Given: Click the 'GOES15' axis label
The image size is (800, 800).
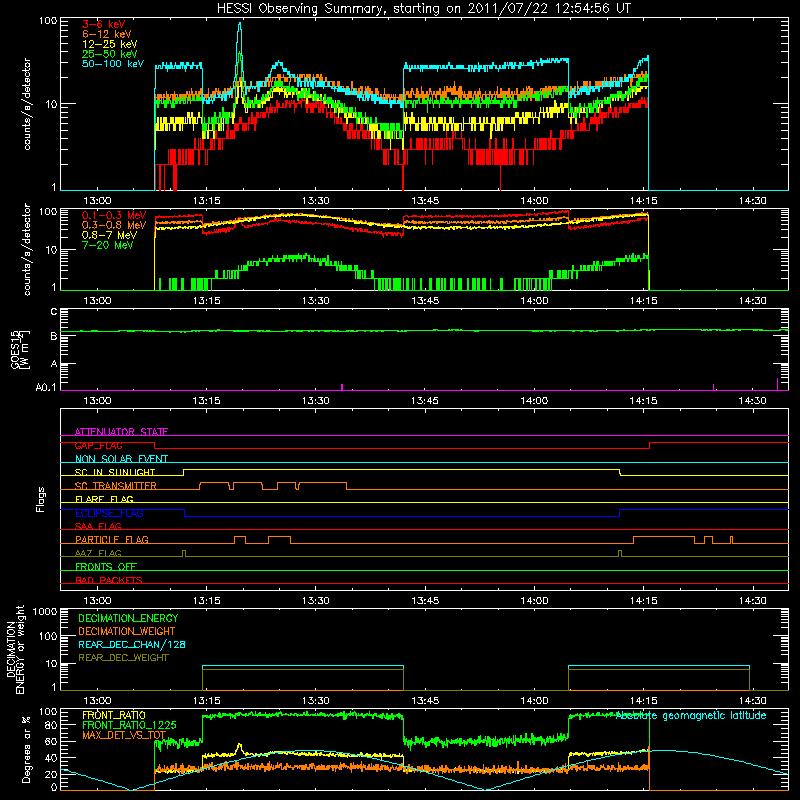Looking at the screenshot, I should 16,349.
